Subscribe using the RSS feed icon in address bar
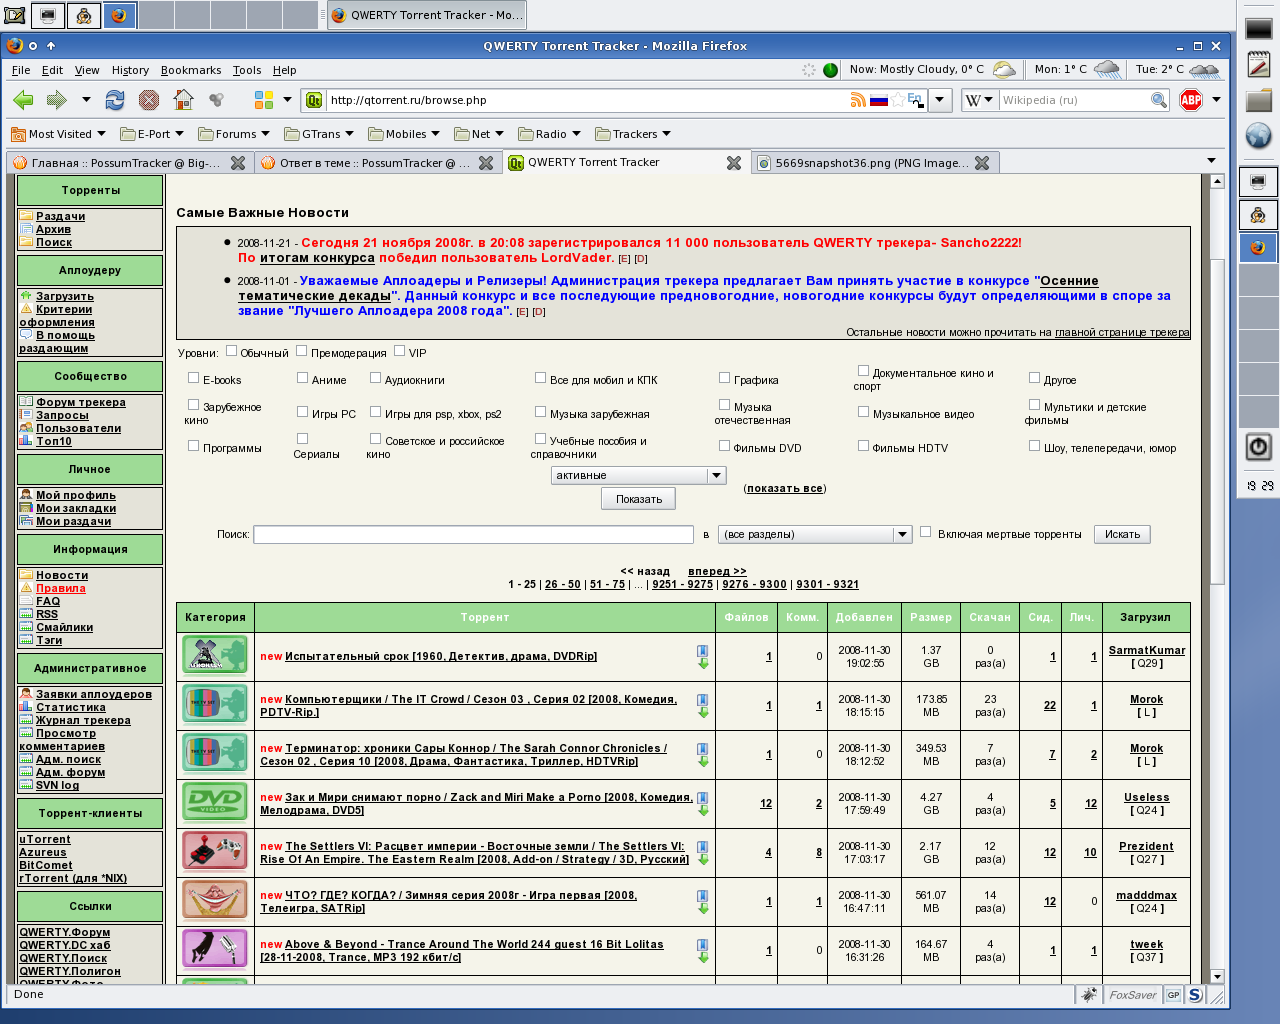This screenshot has height=1024, width=1280. [858, 100]
